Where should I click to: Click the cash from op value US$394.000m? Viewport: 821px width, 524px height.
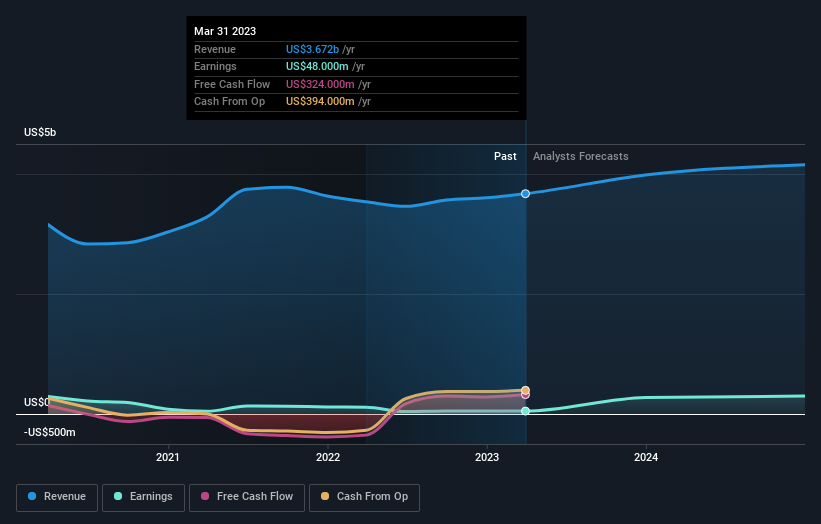coord(320,102)
